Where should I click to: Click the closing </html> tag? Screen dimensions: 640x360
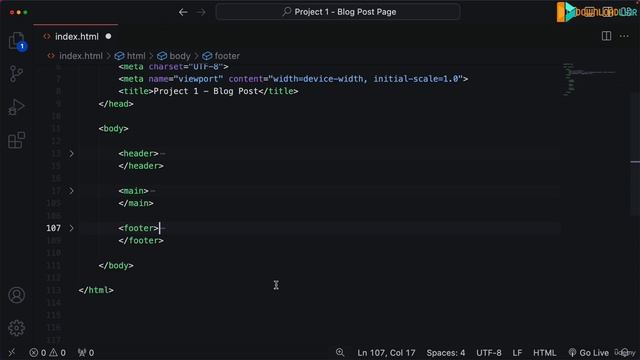(96, 290)
